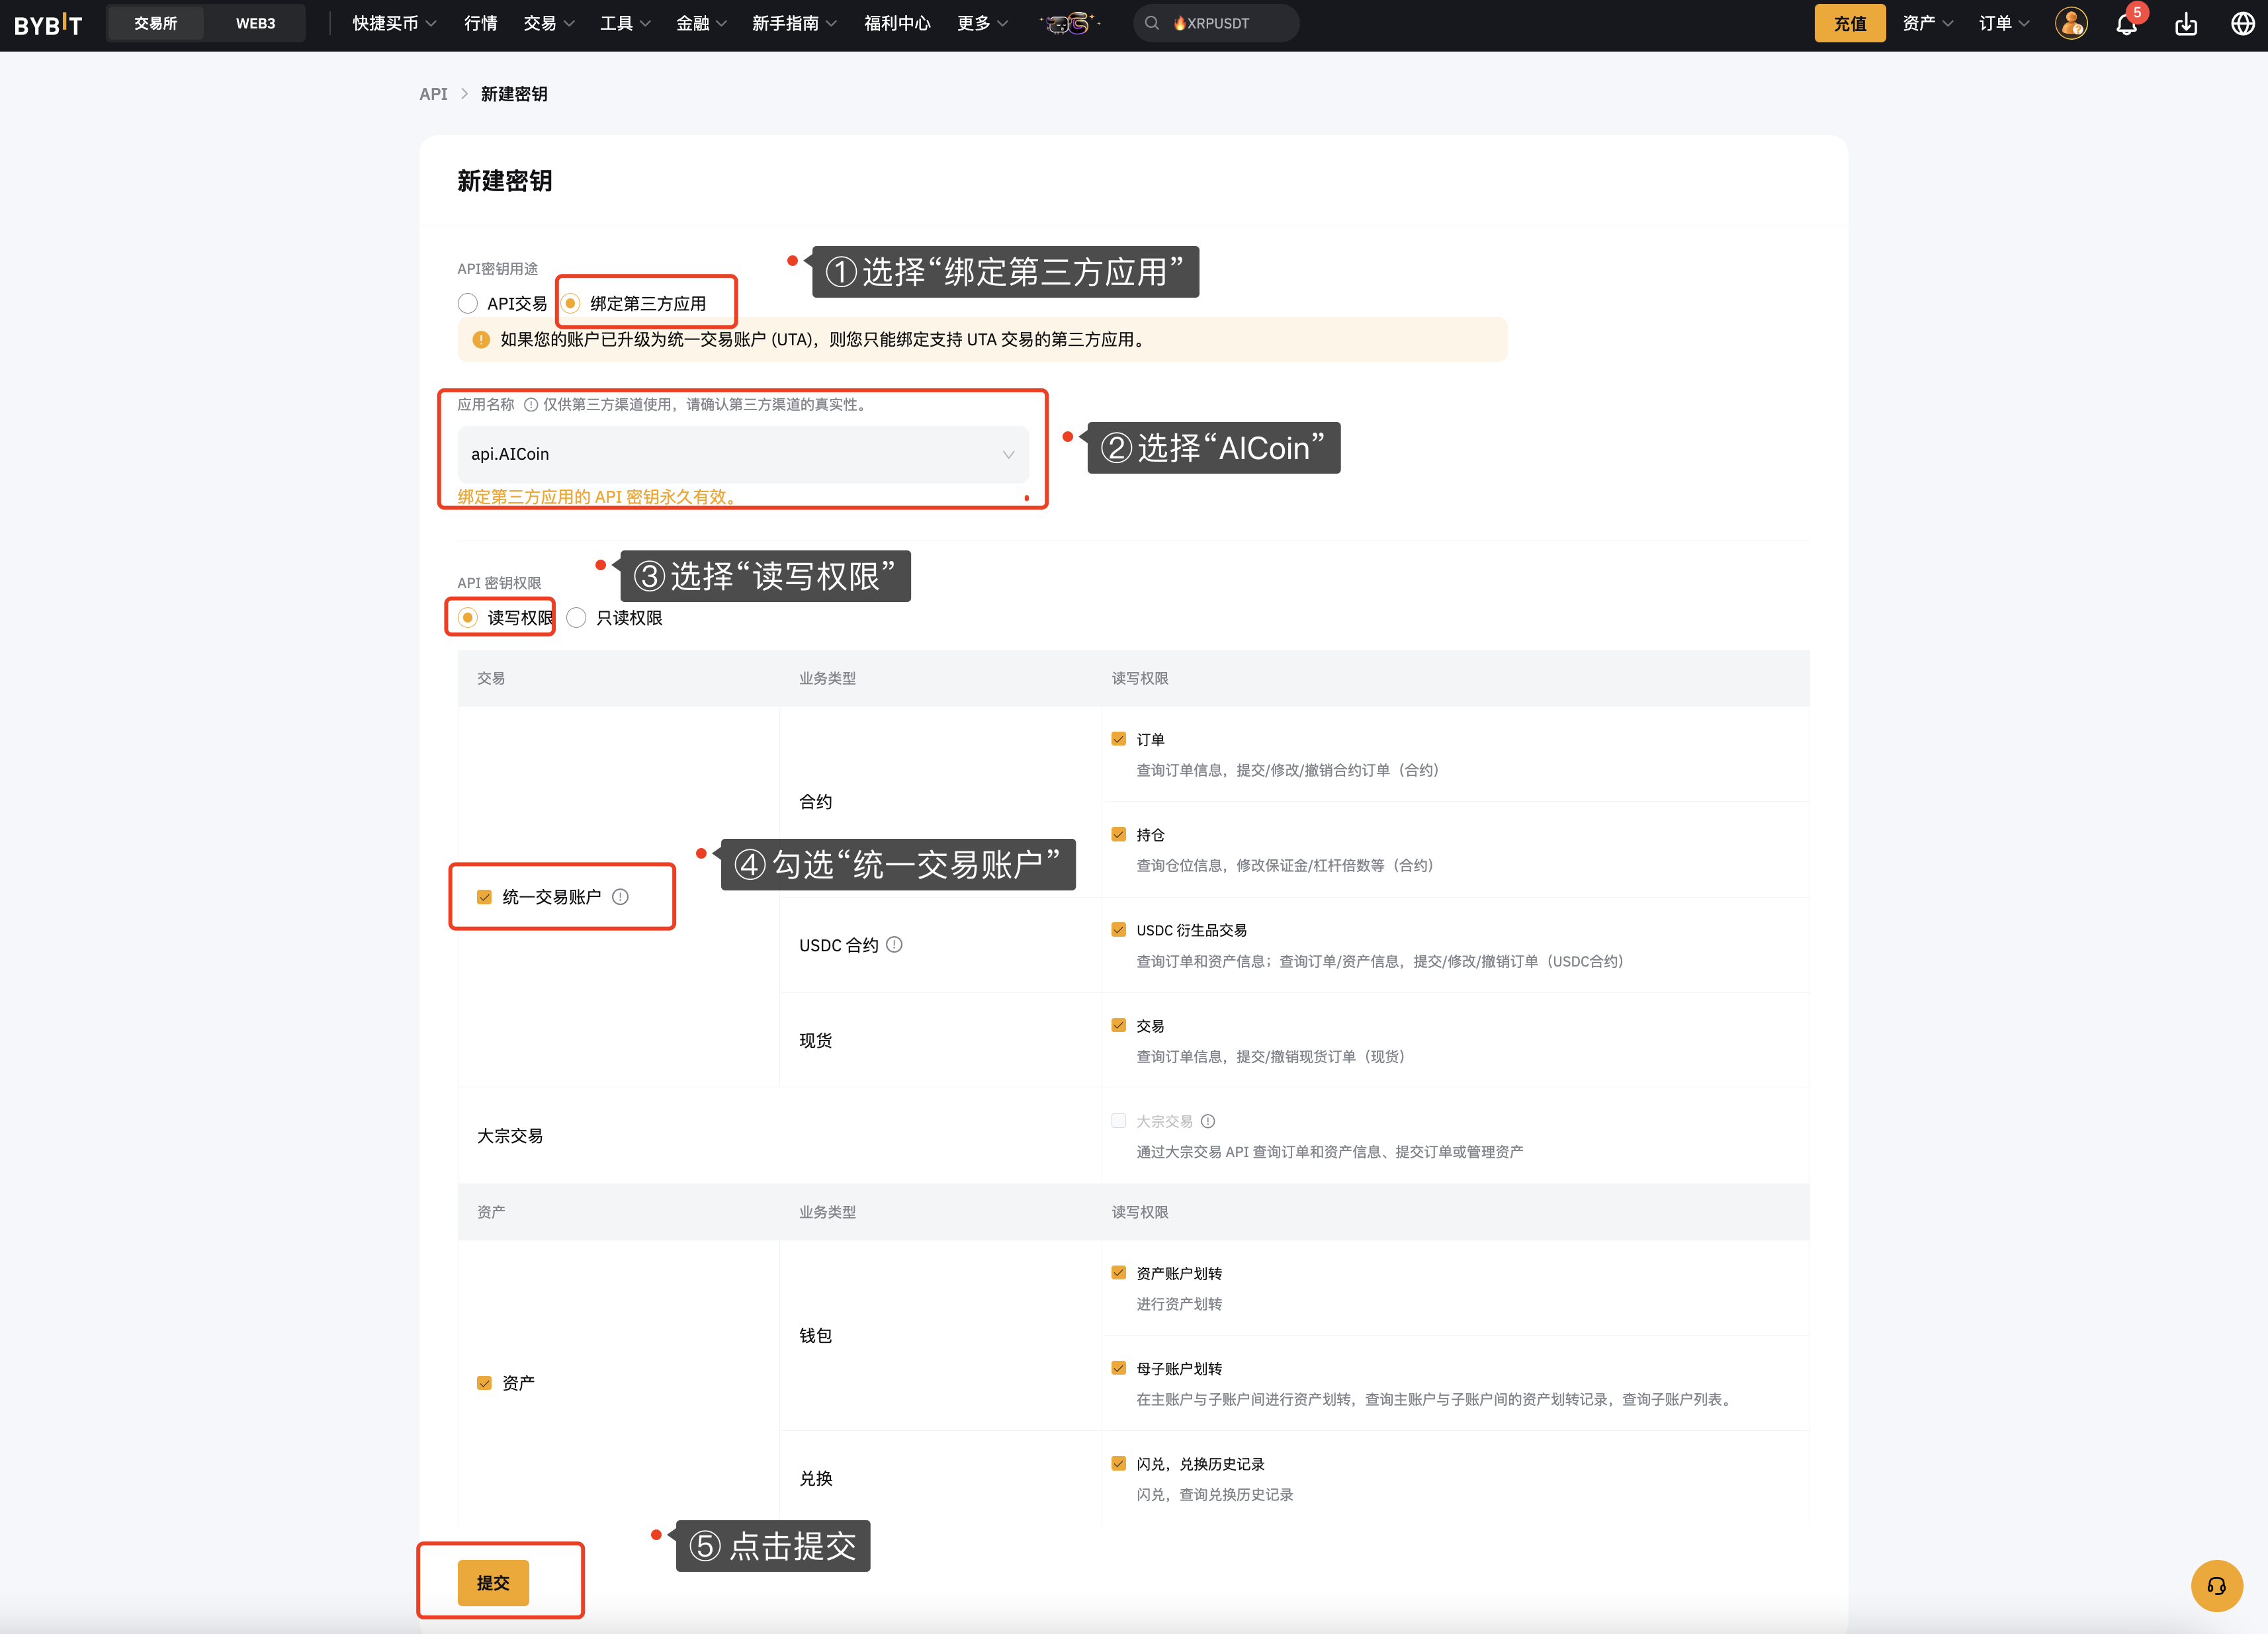The height and width of the screenshot is (1634, 2268).
Task: Expand the 新手指南 dropdown
Action: click(x=794, y=23)
